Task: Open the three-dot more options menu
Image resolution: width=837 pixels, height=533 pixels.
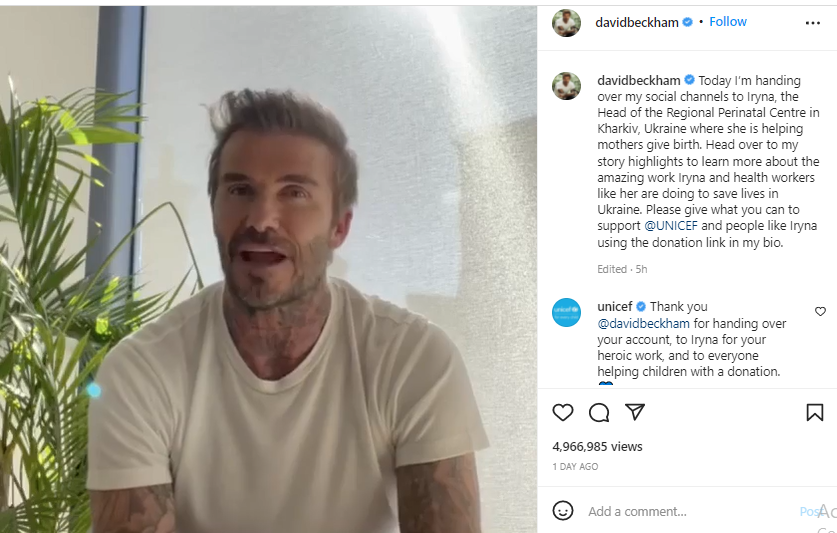Action: [812, 23]
